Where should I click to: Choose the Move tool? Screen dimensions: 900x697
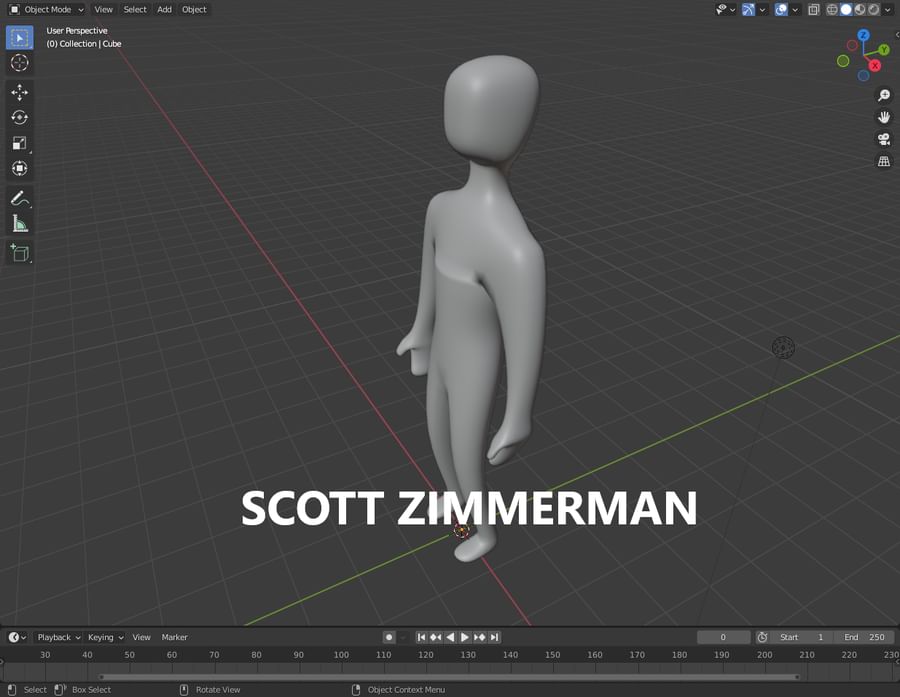[x=20, y=92]
